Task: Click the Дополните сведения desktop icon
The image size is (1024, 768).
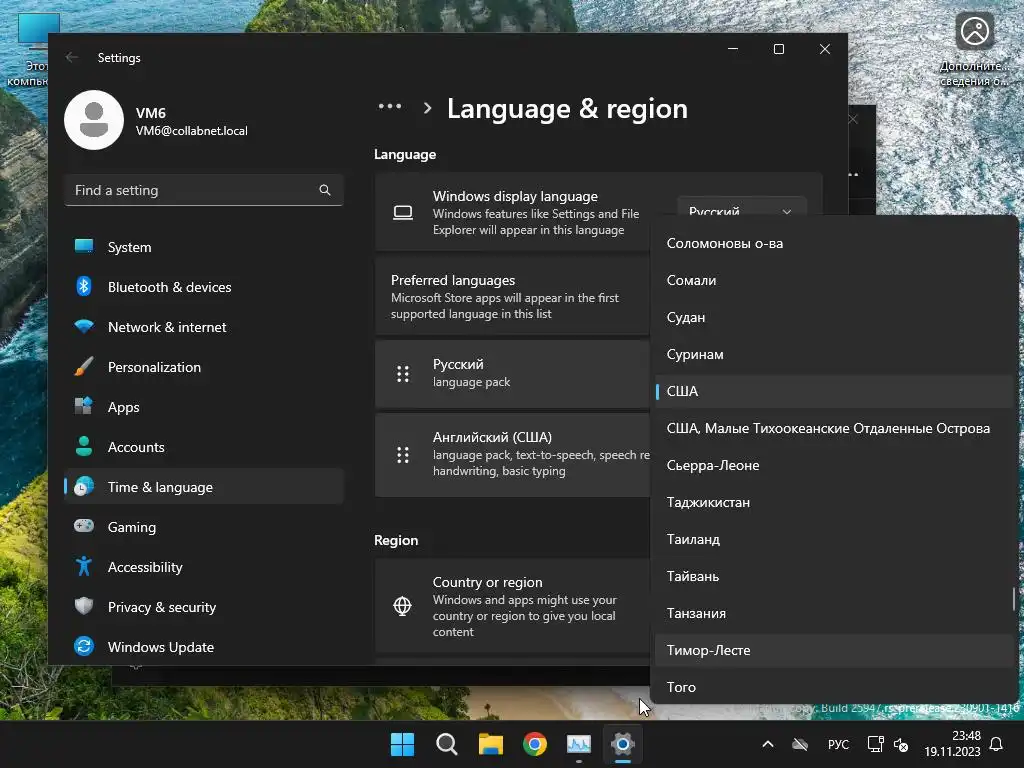Action: [974, 50]
